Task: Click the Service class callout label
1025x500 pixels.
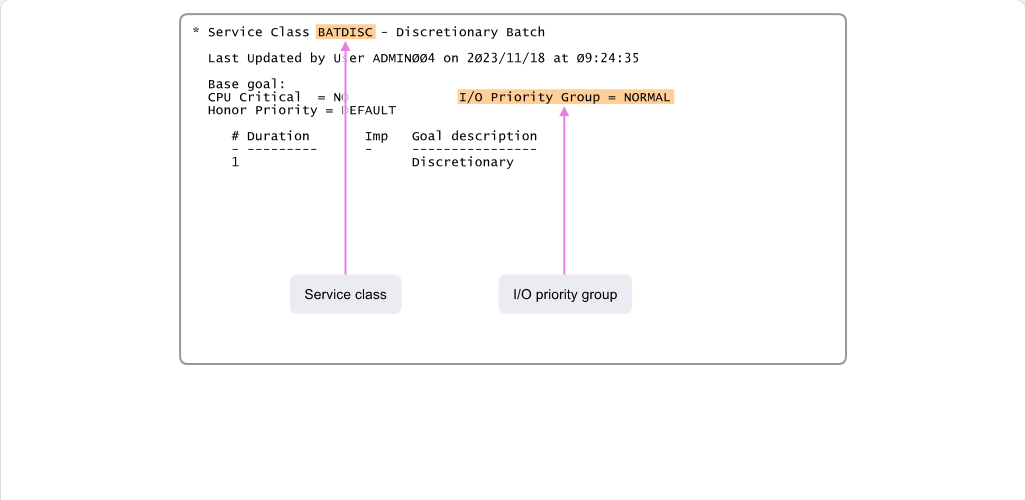Action: click(x=345, y=294)
